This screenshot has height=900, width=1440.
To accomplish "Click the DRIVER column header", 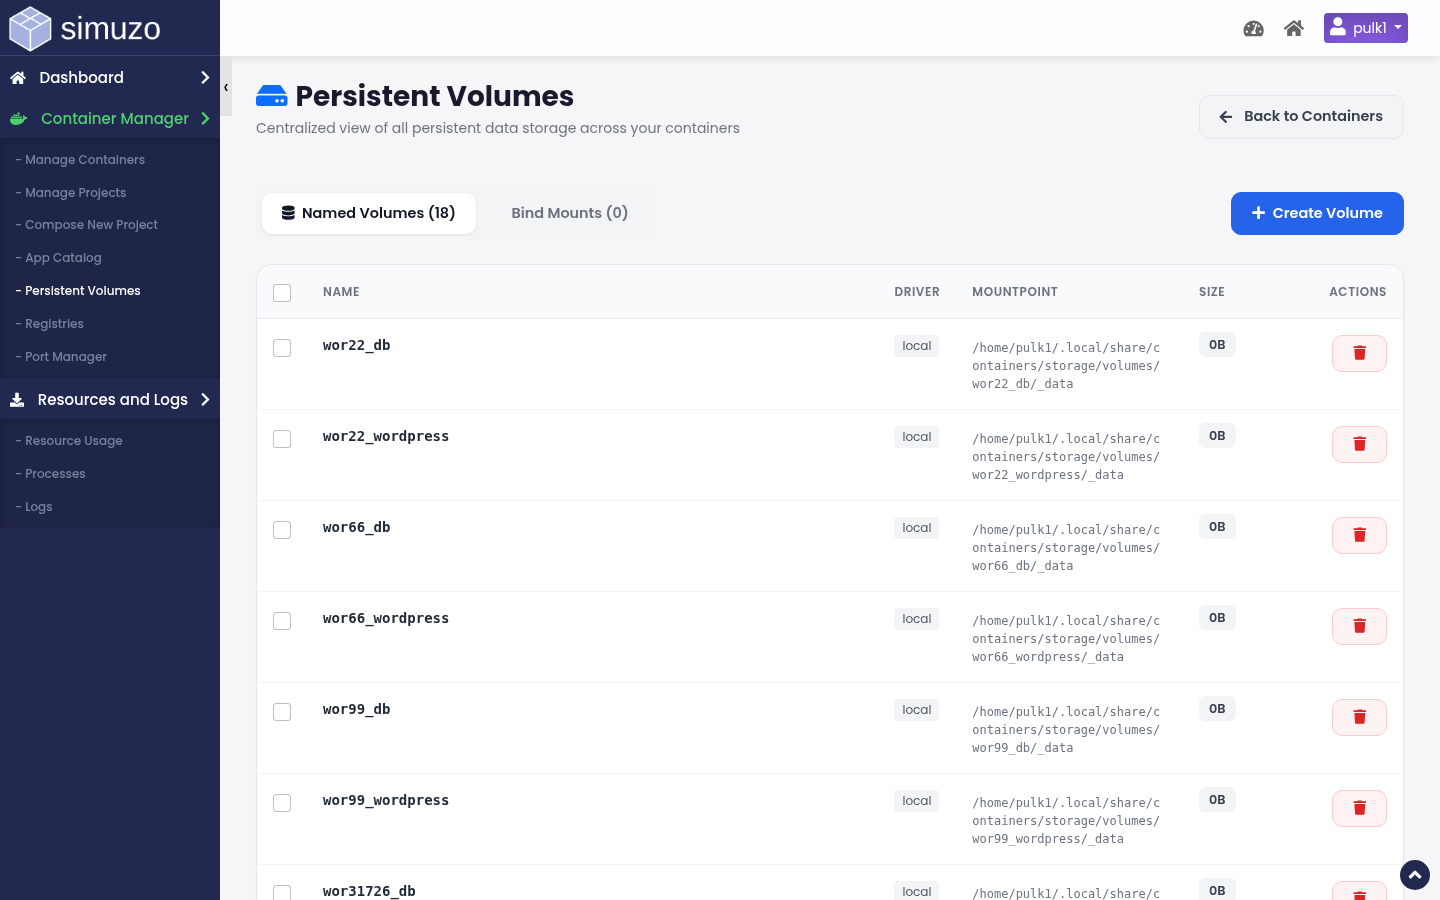I will 917,292.
